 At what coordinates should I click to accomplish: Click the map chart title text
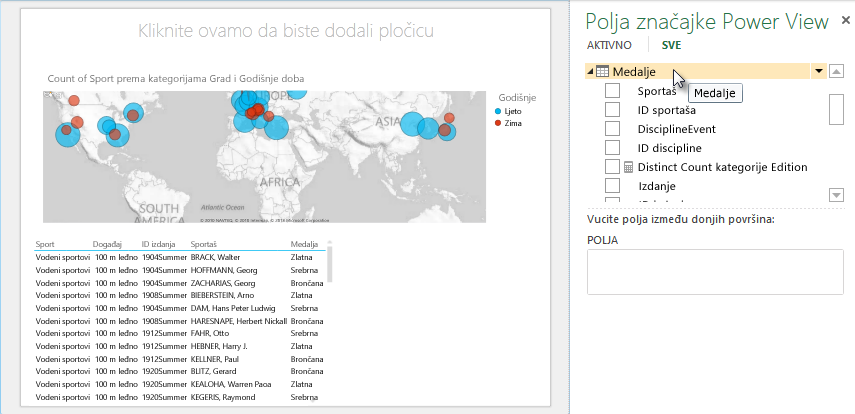coord(176,79)
